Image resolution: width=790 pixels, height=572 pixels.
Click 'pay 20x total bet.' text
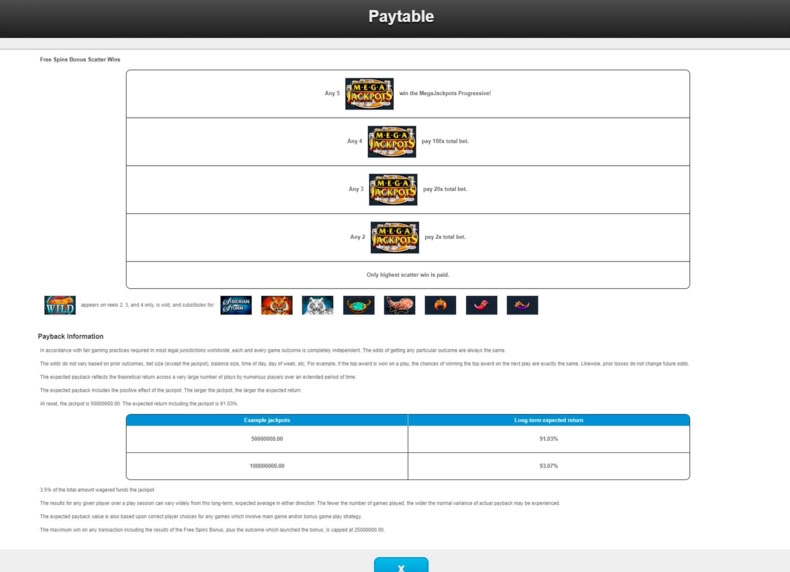click(x=445, y=189)
